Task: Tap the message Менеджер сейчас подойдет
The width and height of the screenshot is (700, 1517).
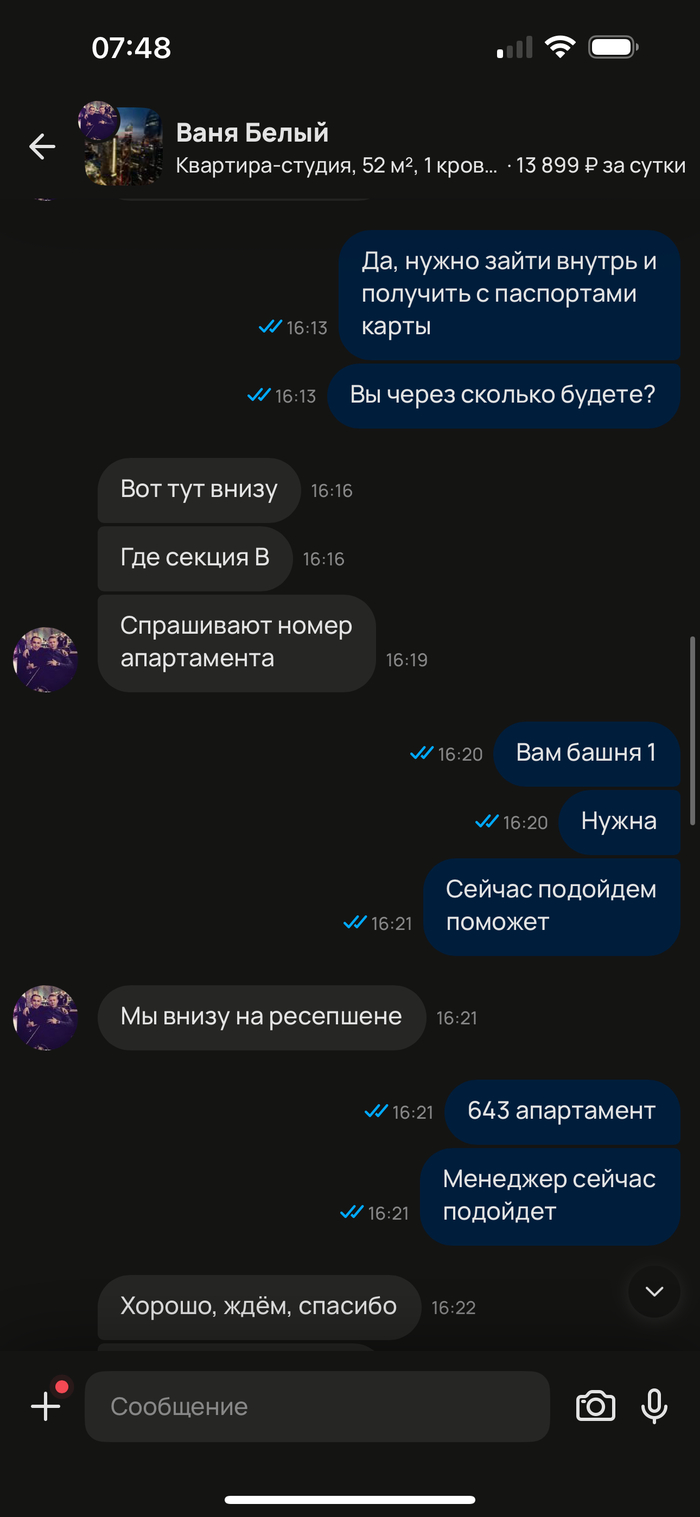Action: click(549, 1195)
